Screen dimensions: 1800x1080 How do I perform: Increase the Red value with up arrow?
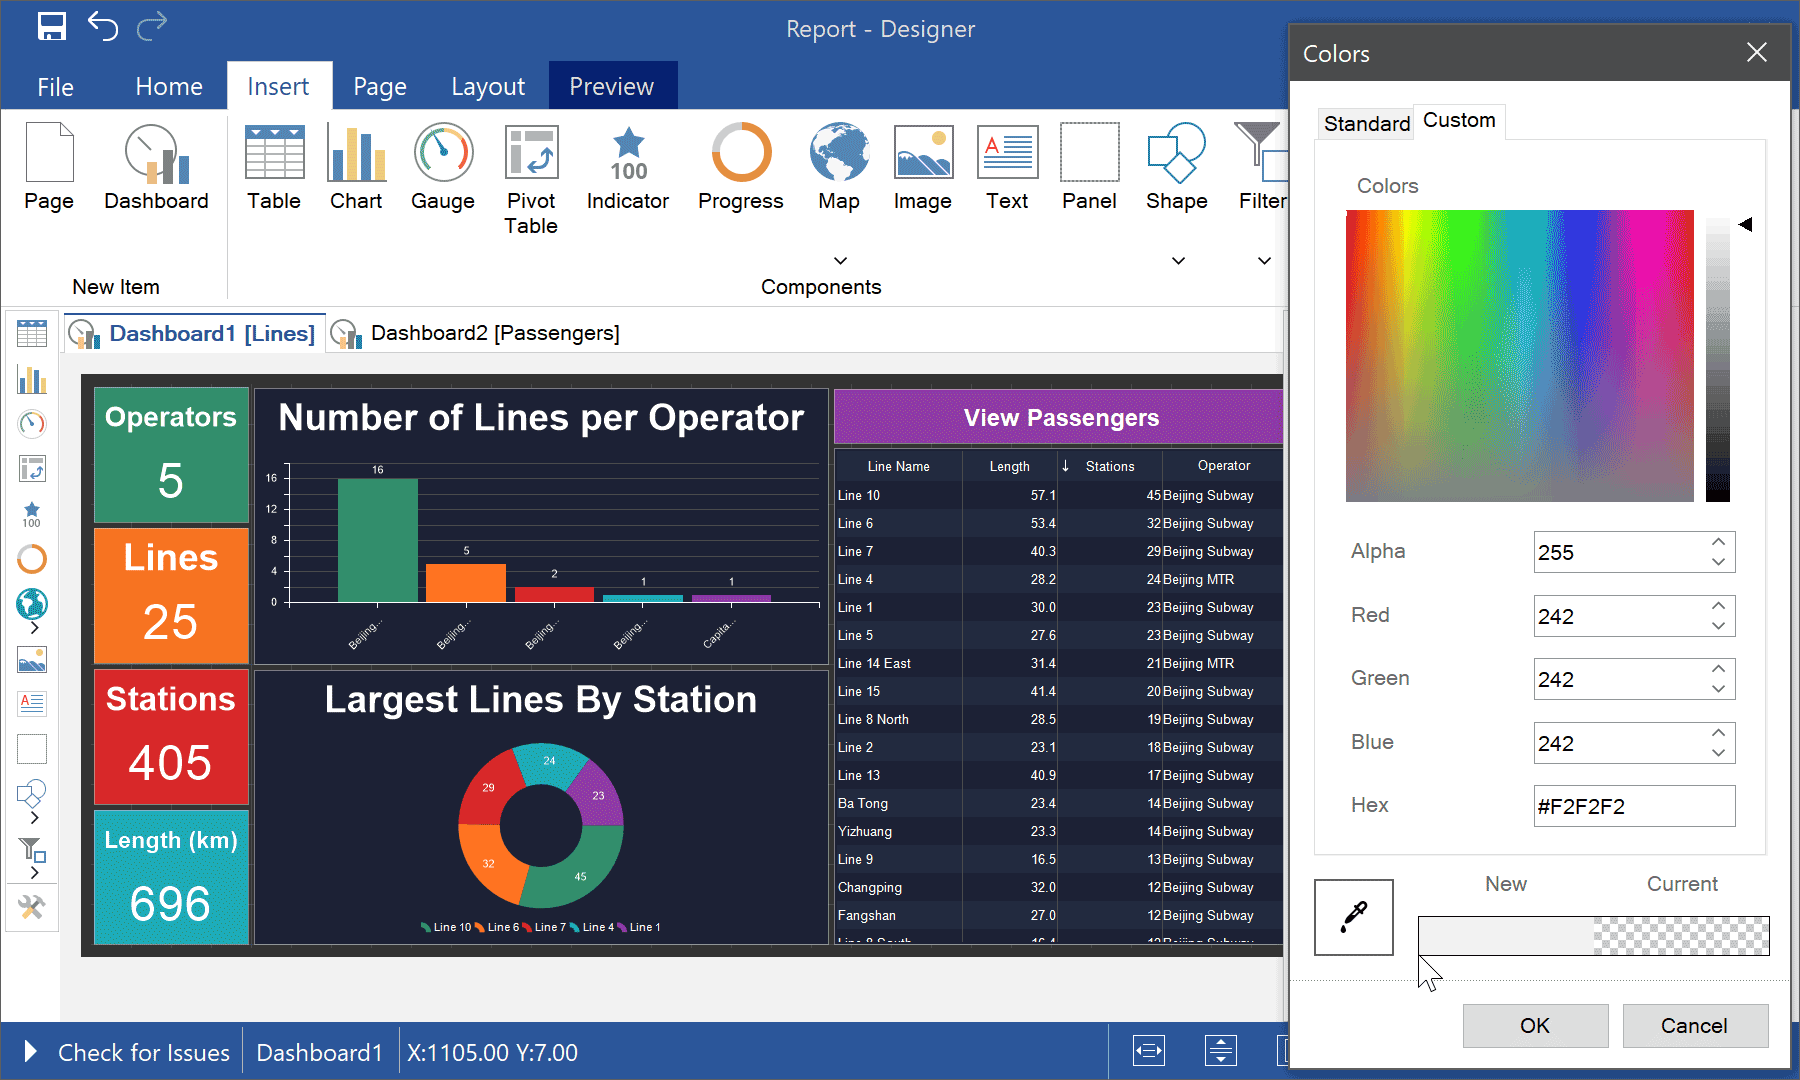1718,606
